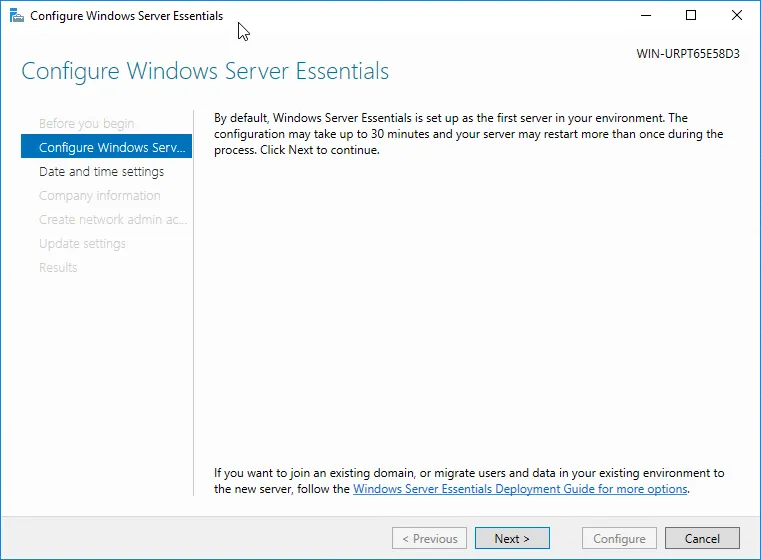761x560 pixels.
Task: Click the Next > button
Action: click(x=512, y=538)
